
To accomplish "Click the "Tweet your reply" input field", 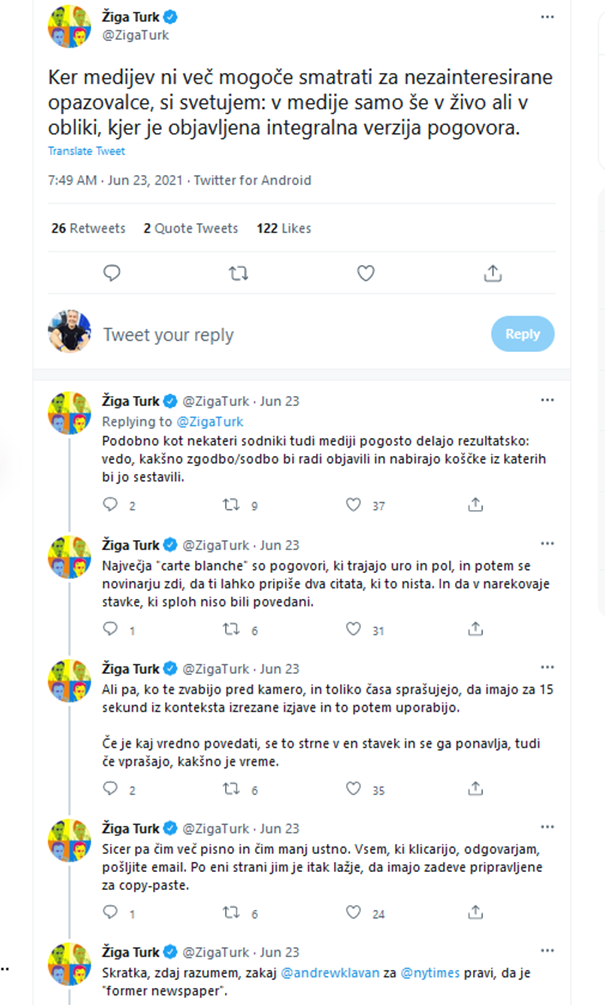I will (280, 335).
